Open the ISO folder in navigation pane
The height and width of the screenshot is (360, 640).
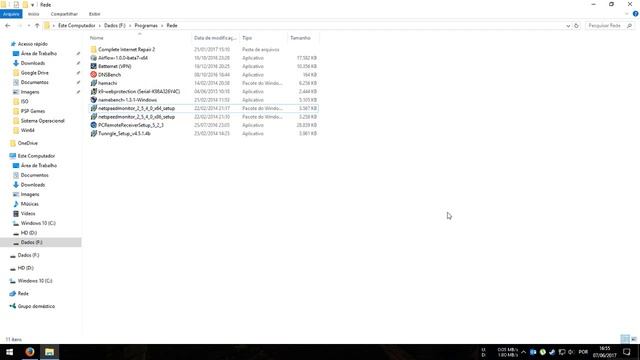(24, 101)
